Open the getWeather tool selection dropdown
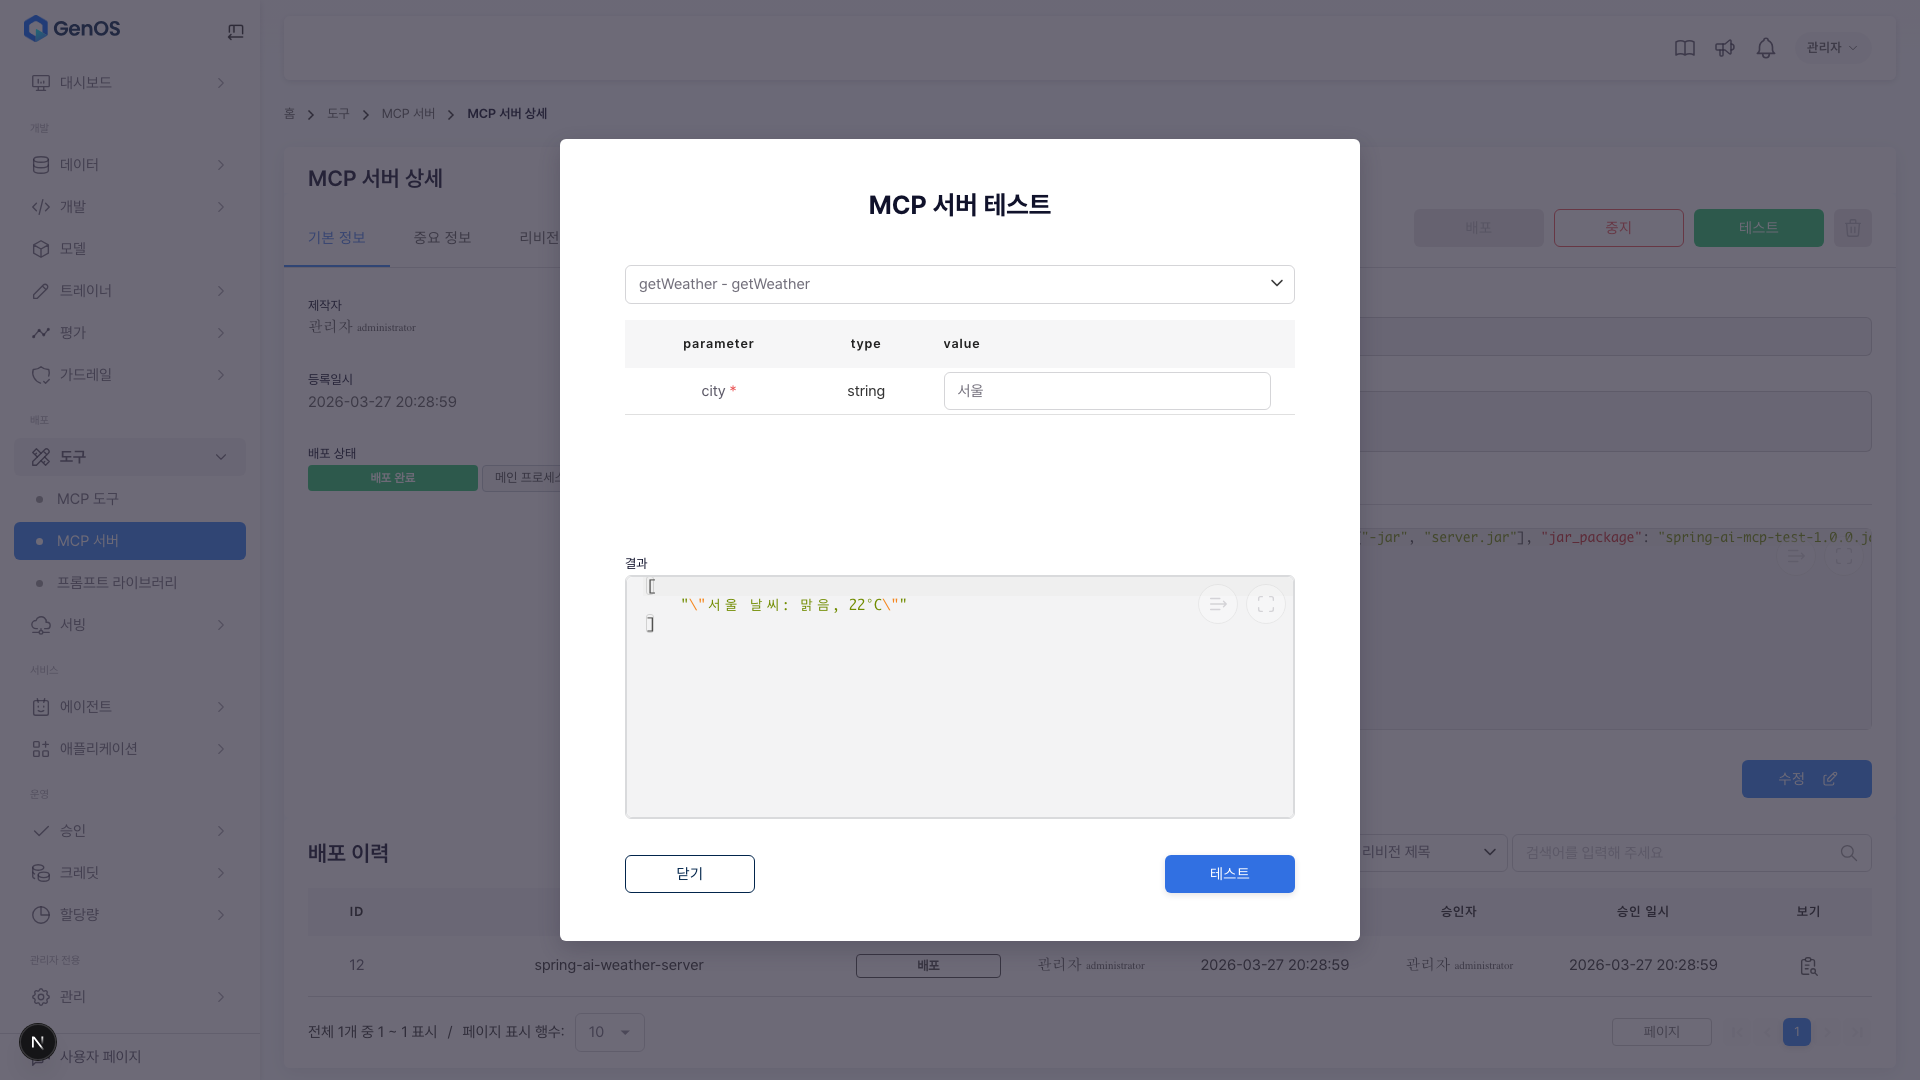 tap(959, 284)
